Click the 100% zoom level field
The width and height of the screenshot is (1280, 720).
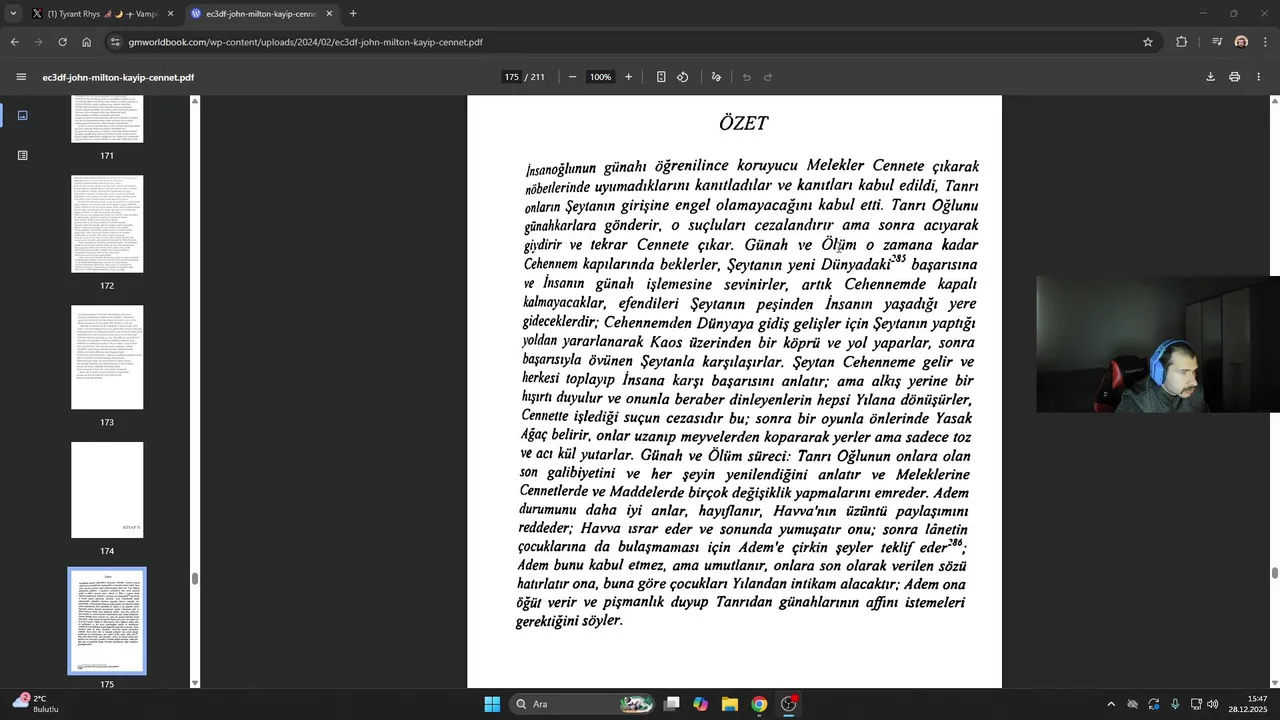(x=600, y=77)
